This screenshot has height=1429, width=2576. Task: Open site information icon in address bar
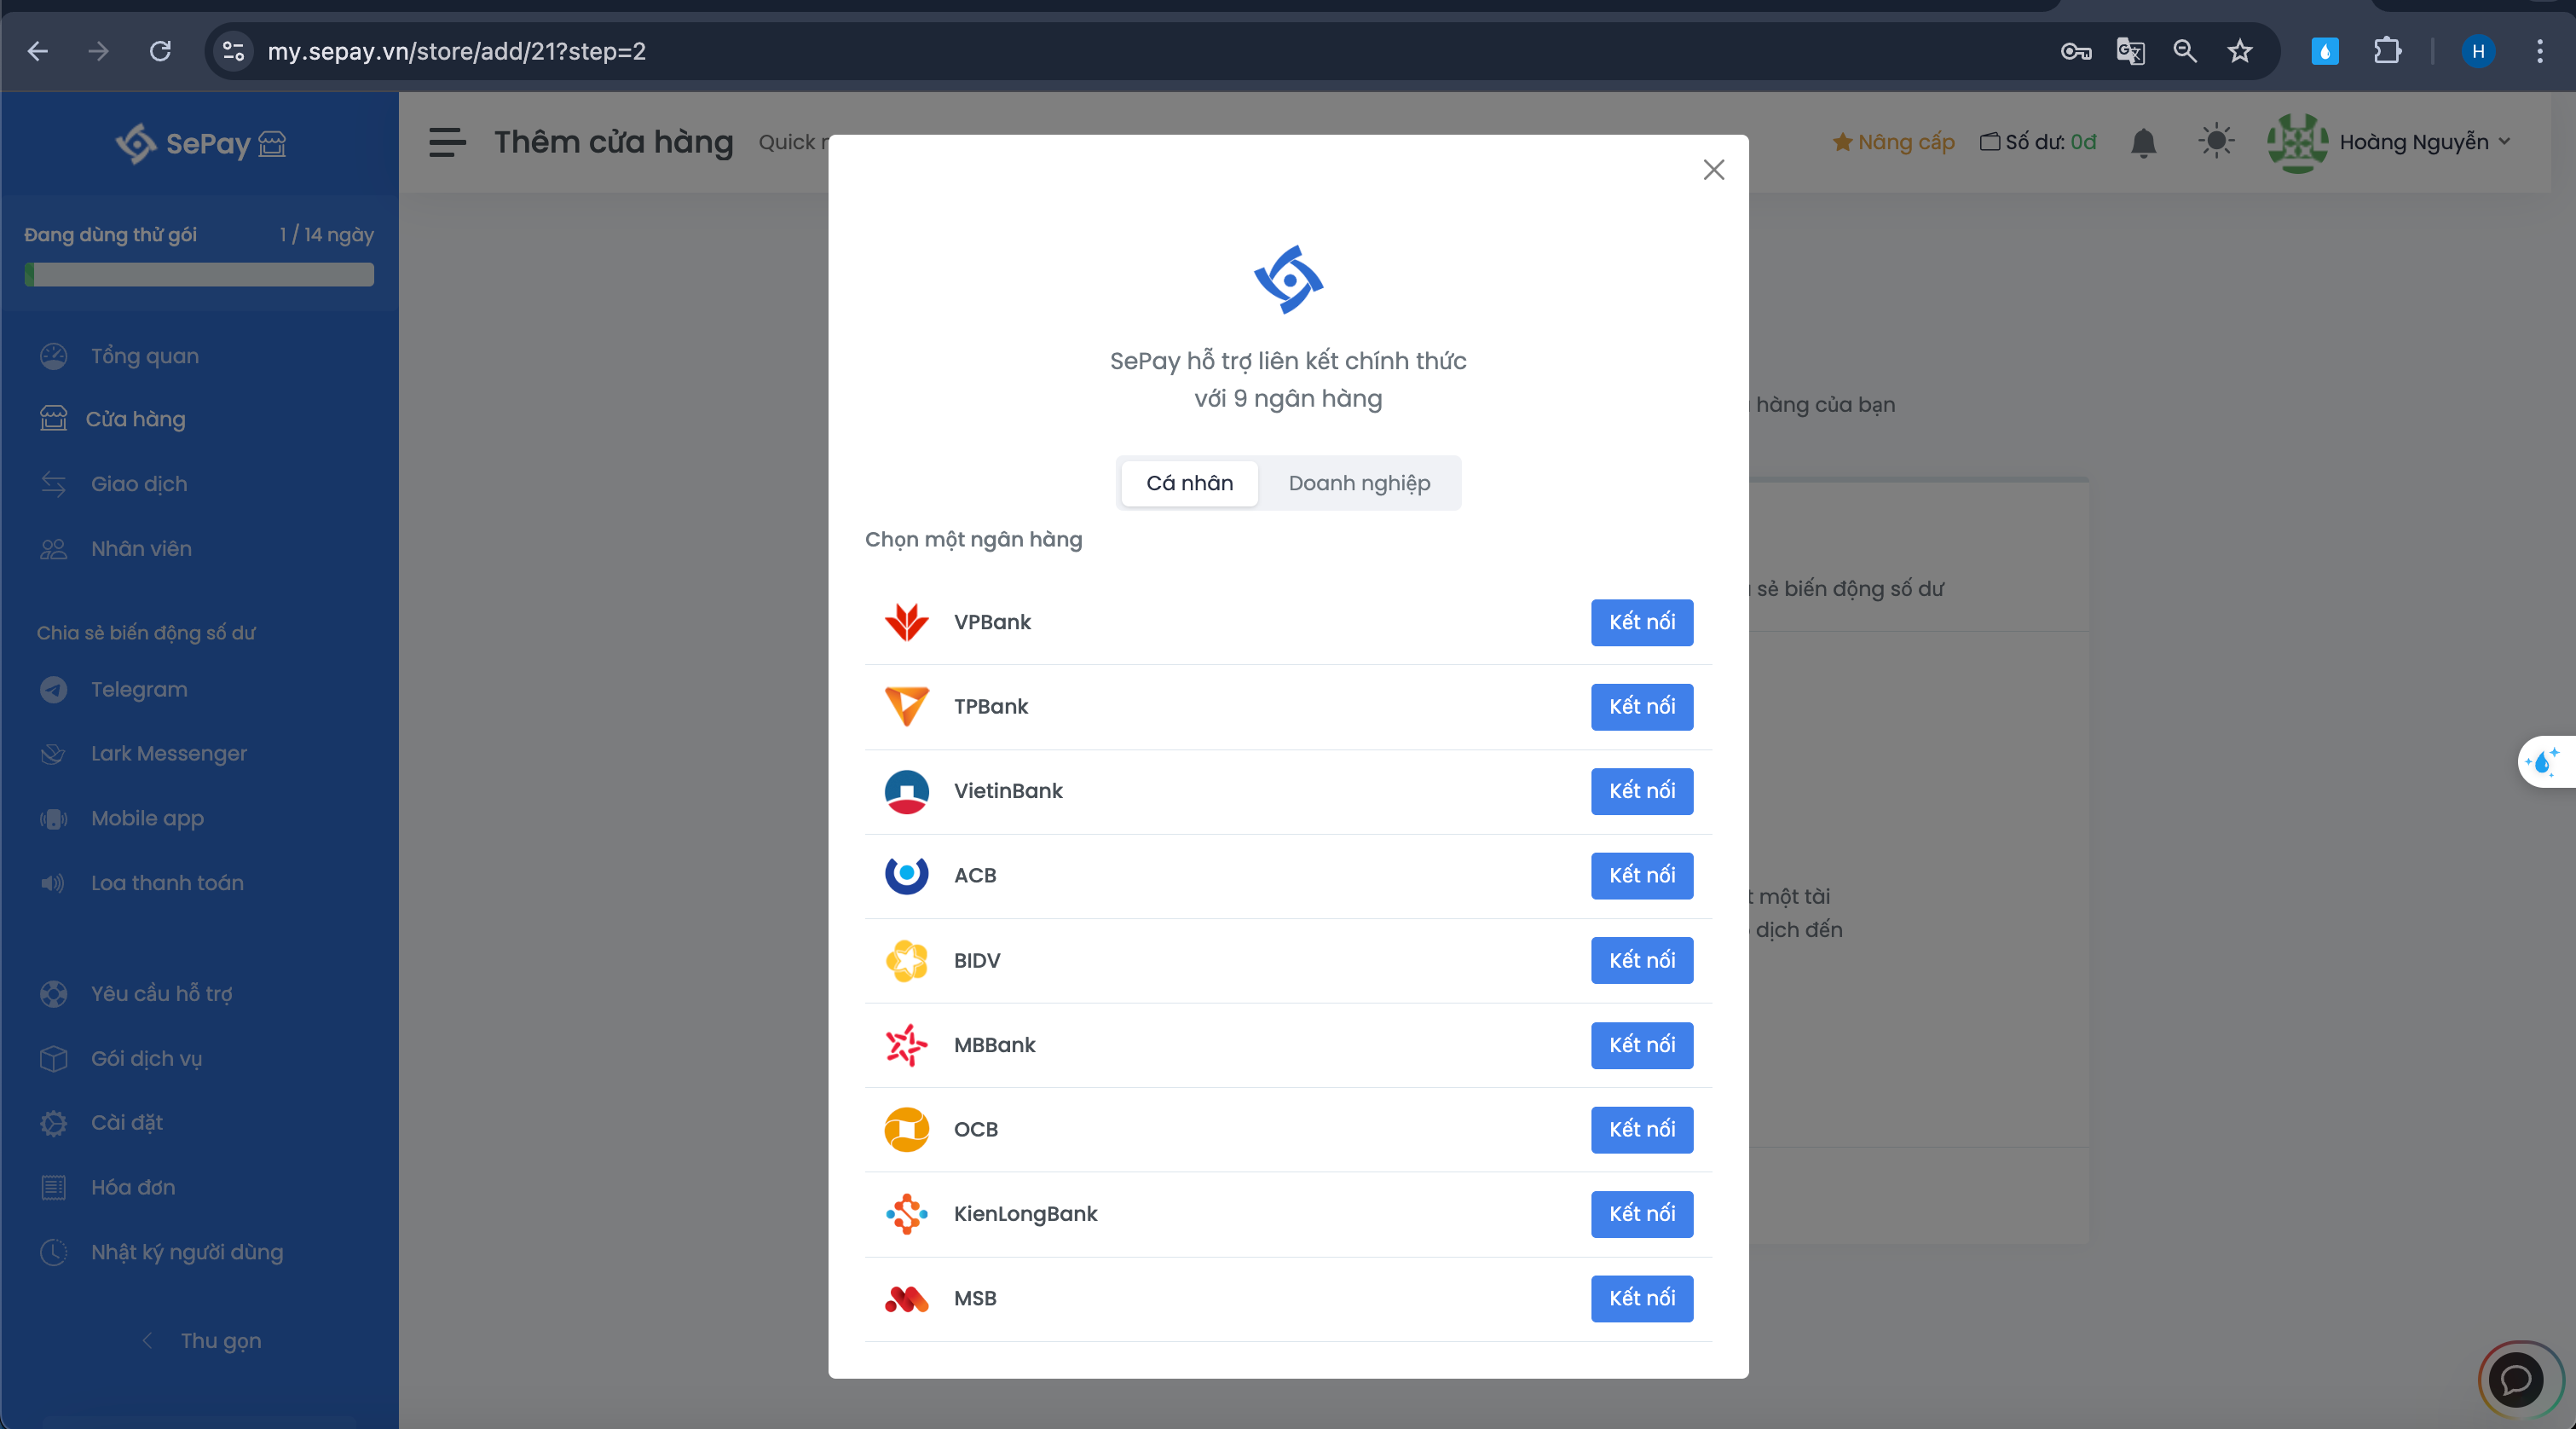point(233,51)
